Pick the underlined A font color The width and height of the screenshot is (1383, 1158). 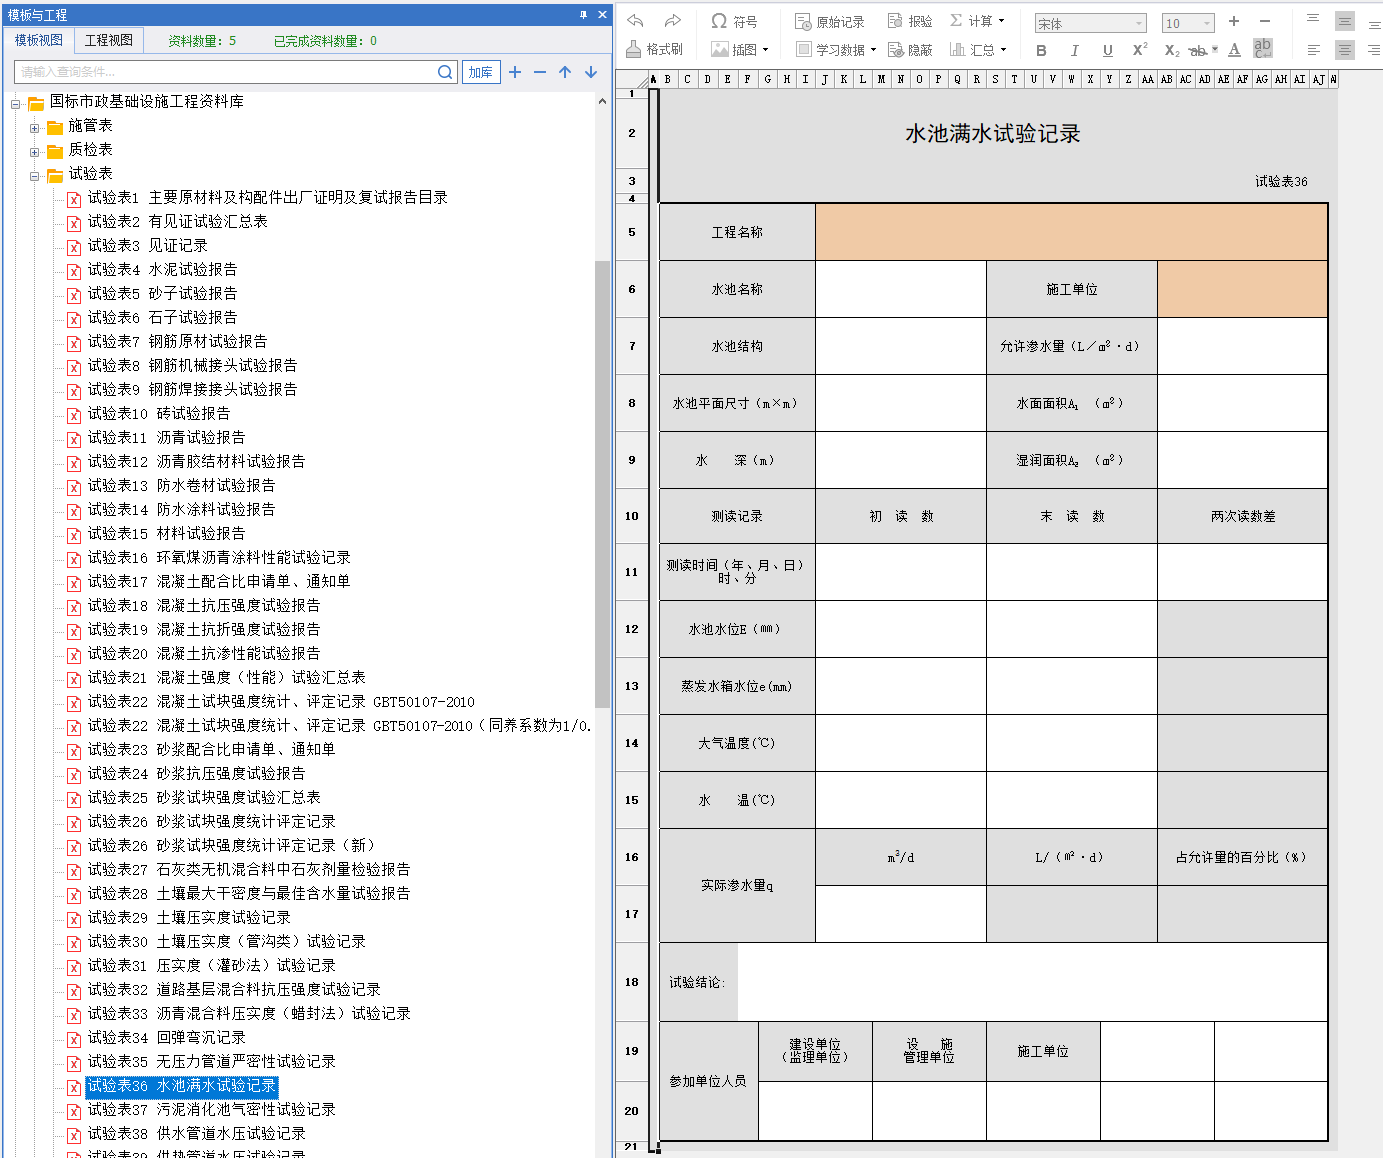1234,50
